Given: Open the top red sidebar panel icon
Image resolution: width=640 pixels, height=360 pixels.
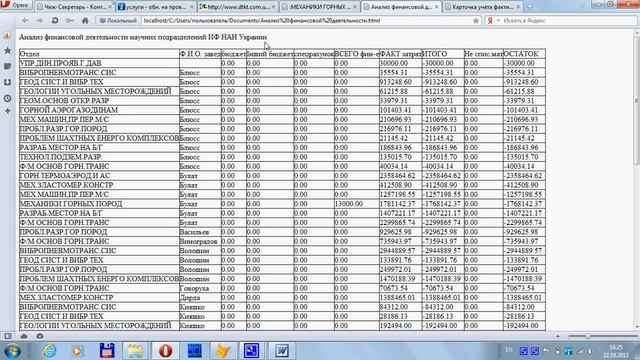Looking at the screenshot, I should point(7,36).
